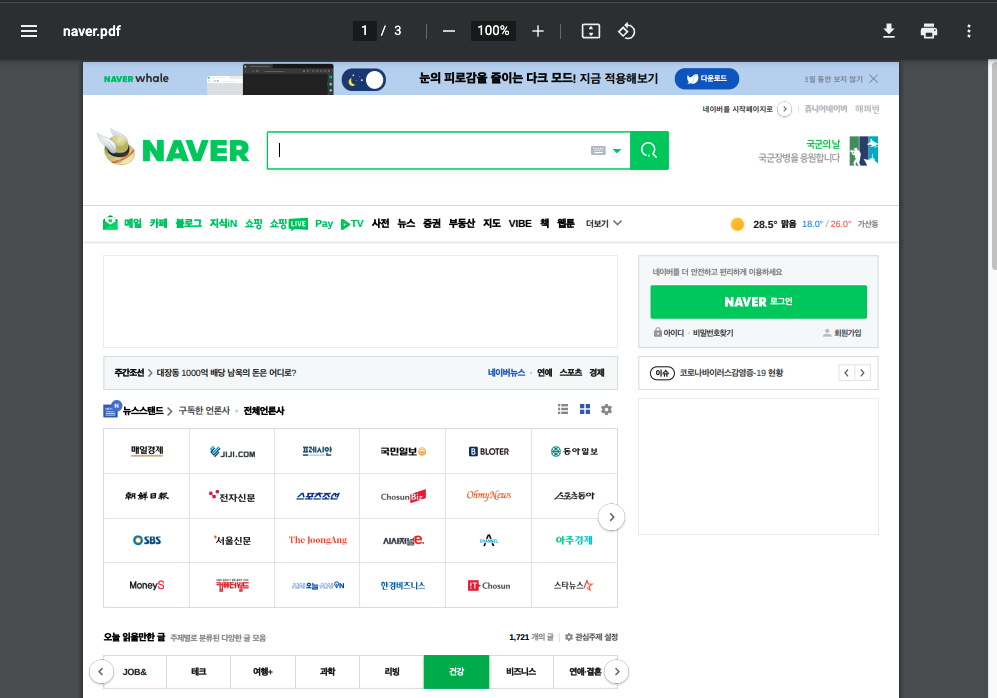Select the 구독한 언론사 tab
Viewport: 997px width, 698px height.
click(204, 411)
